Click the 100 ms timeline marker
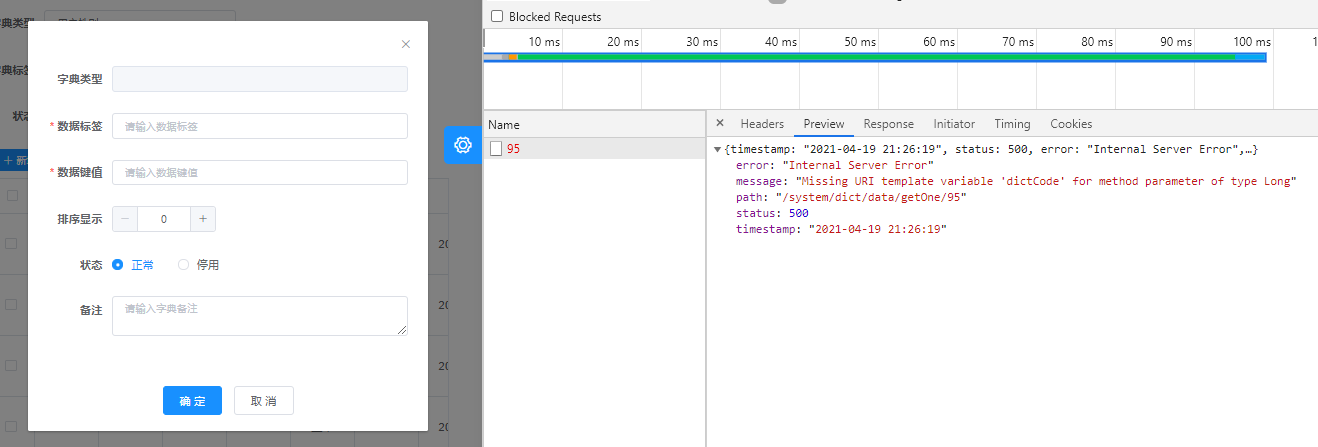This screenshot has width=1318, height=447. [x=1252, y=42]
